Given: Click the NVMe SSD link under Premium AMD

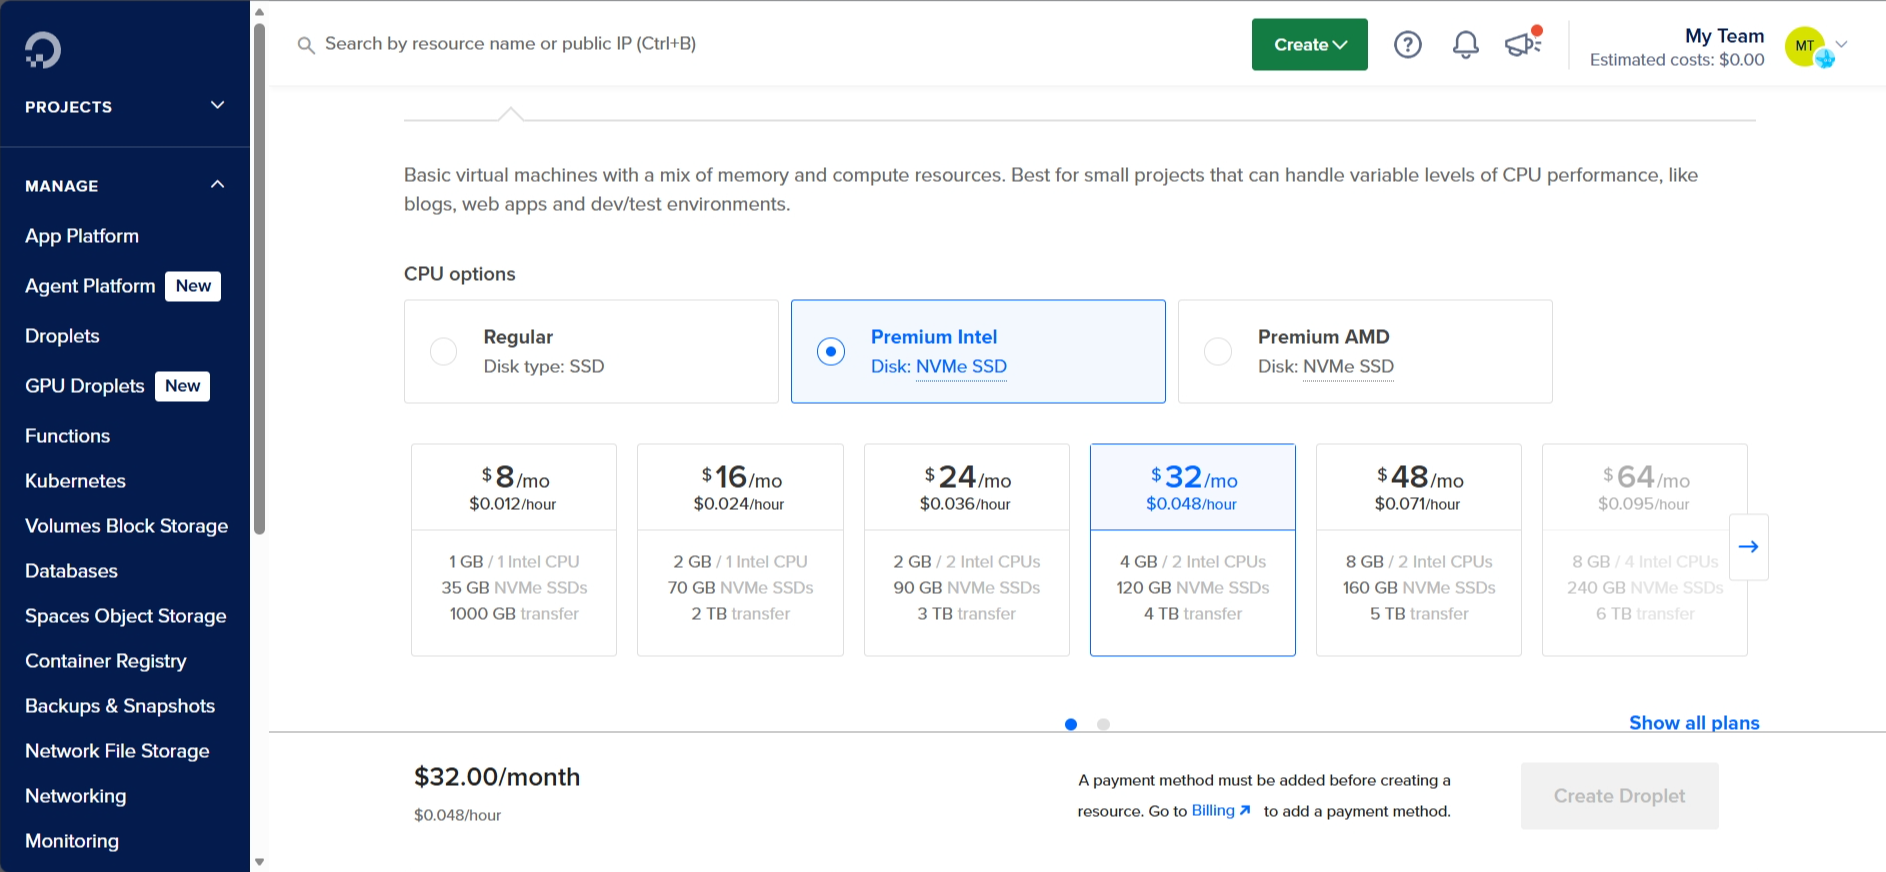Looking at the screenshot, I should tap(1348, 367).
